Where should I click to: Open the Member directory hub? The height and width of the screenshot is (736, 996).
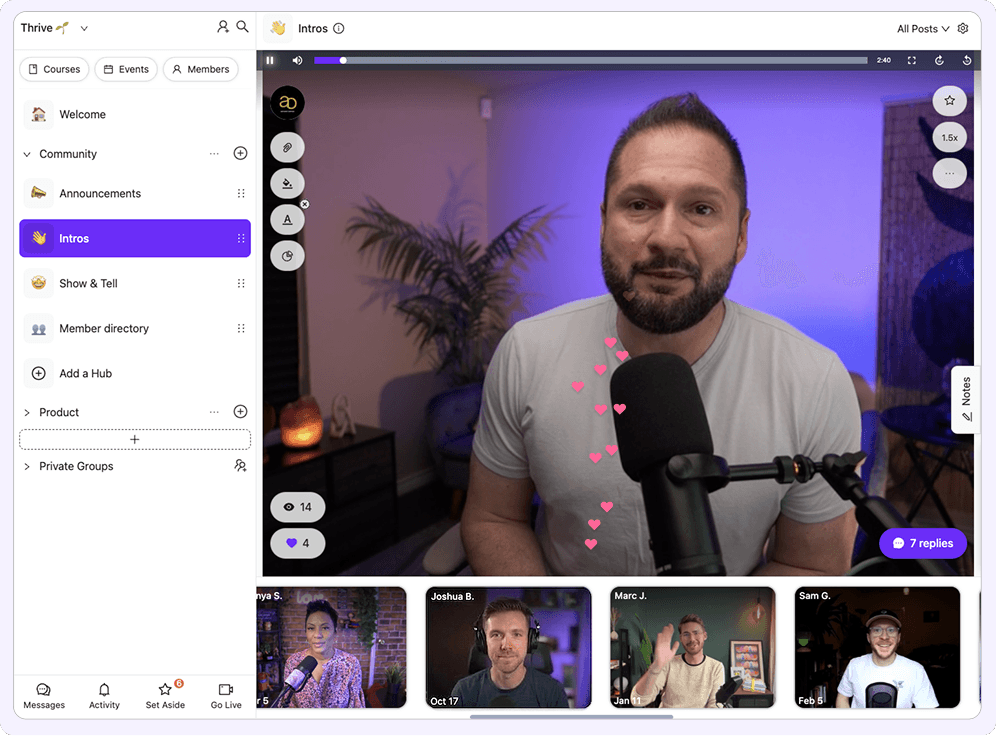[135, 328]
